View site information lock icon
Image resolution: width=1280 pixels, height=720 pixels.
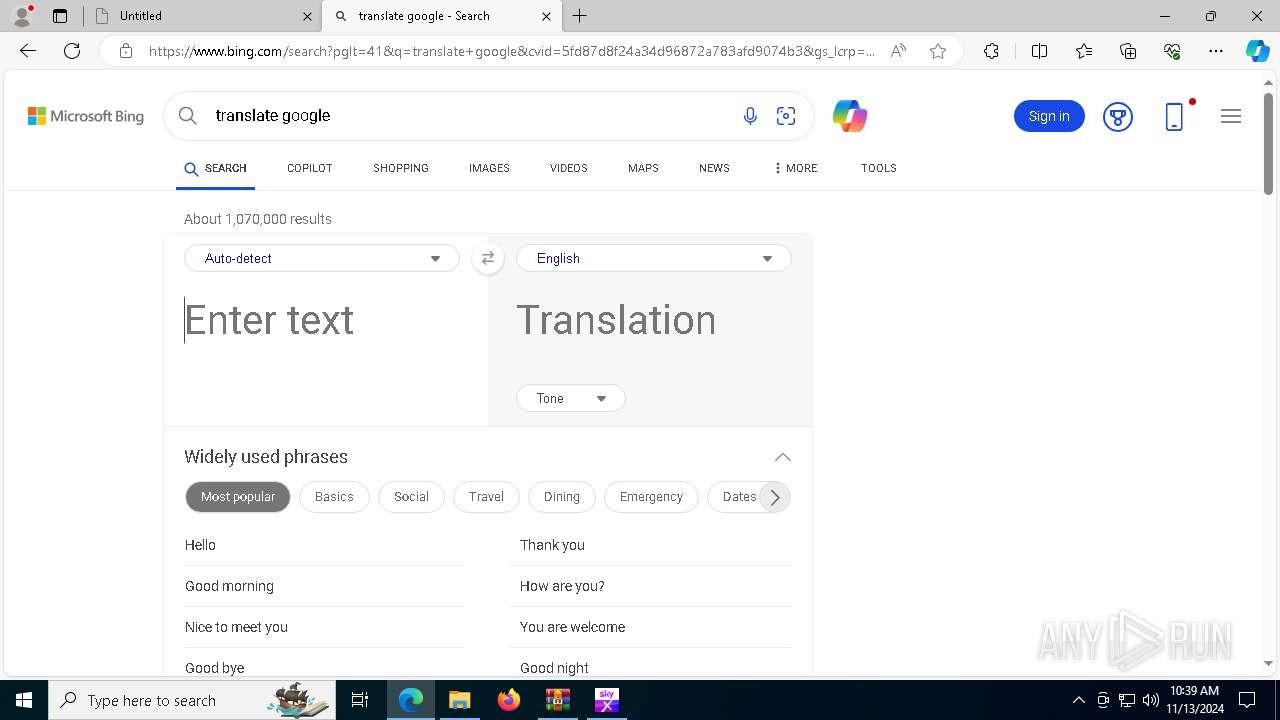(126, 51)
